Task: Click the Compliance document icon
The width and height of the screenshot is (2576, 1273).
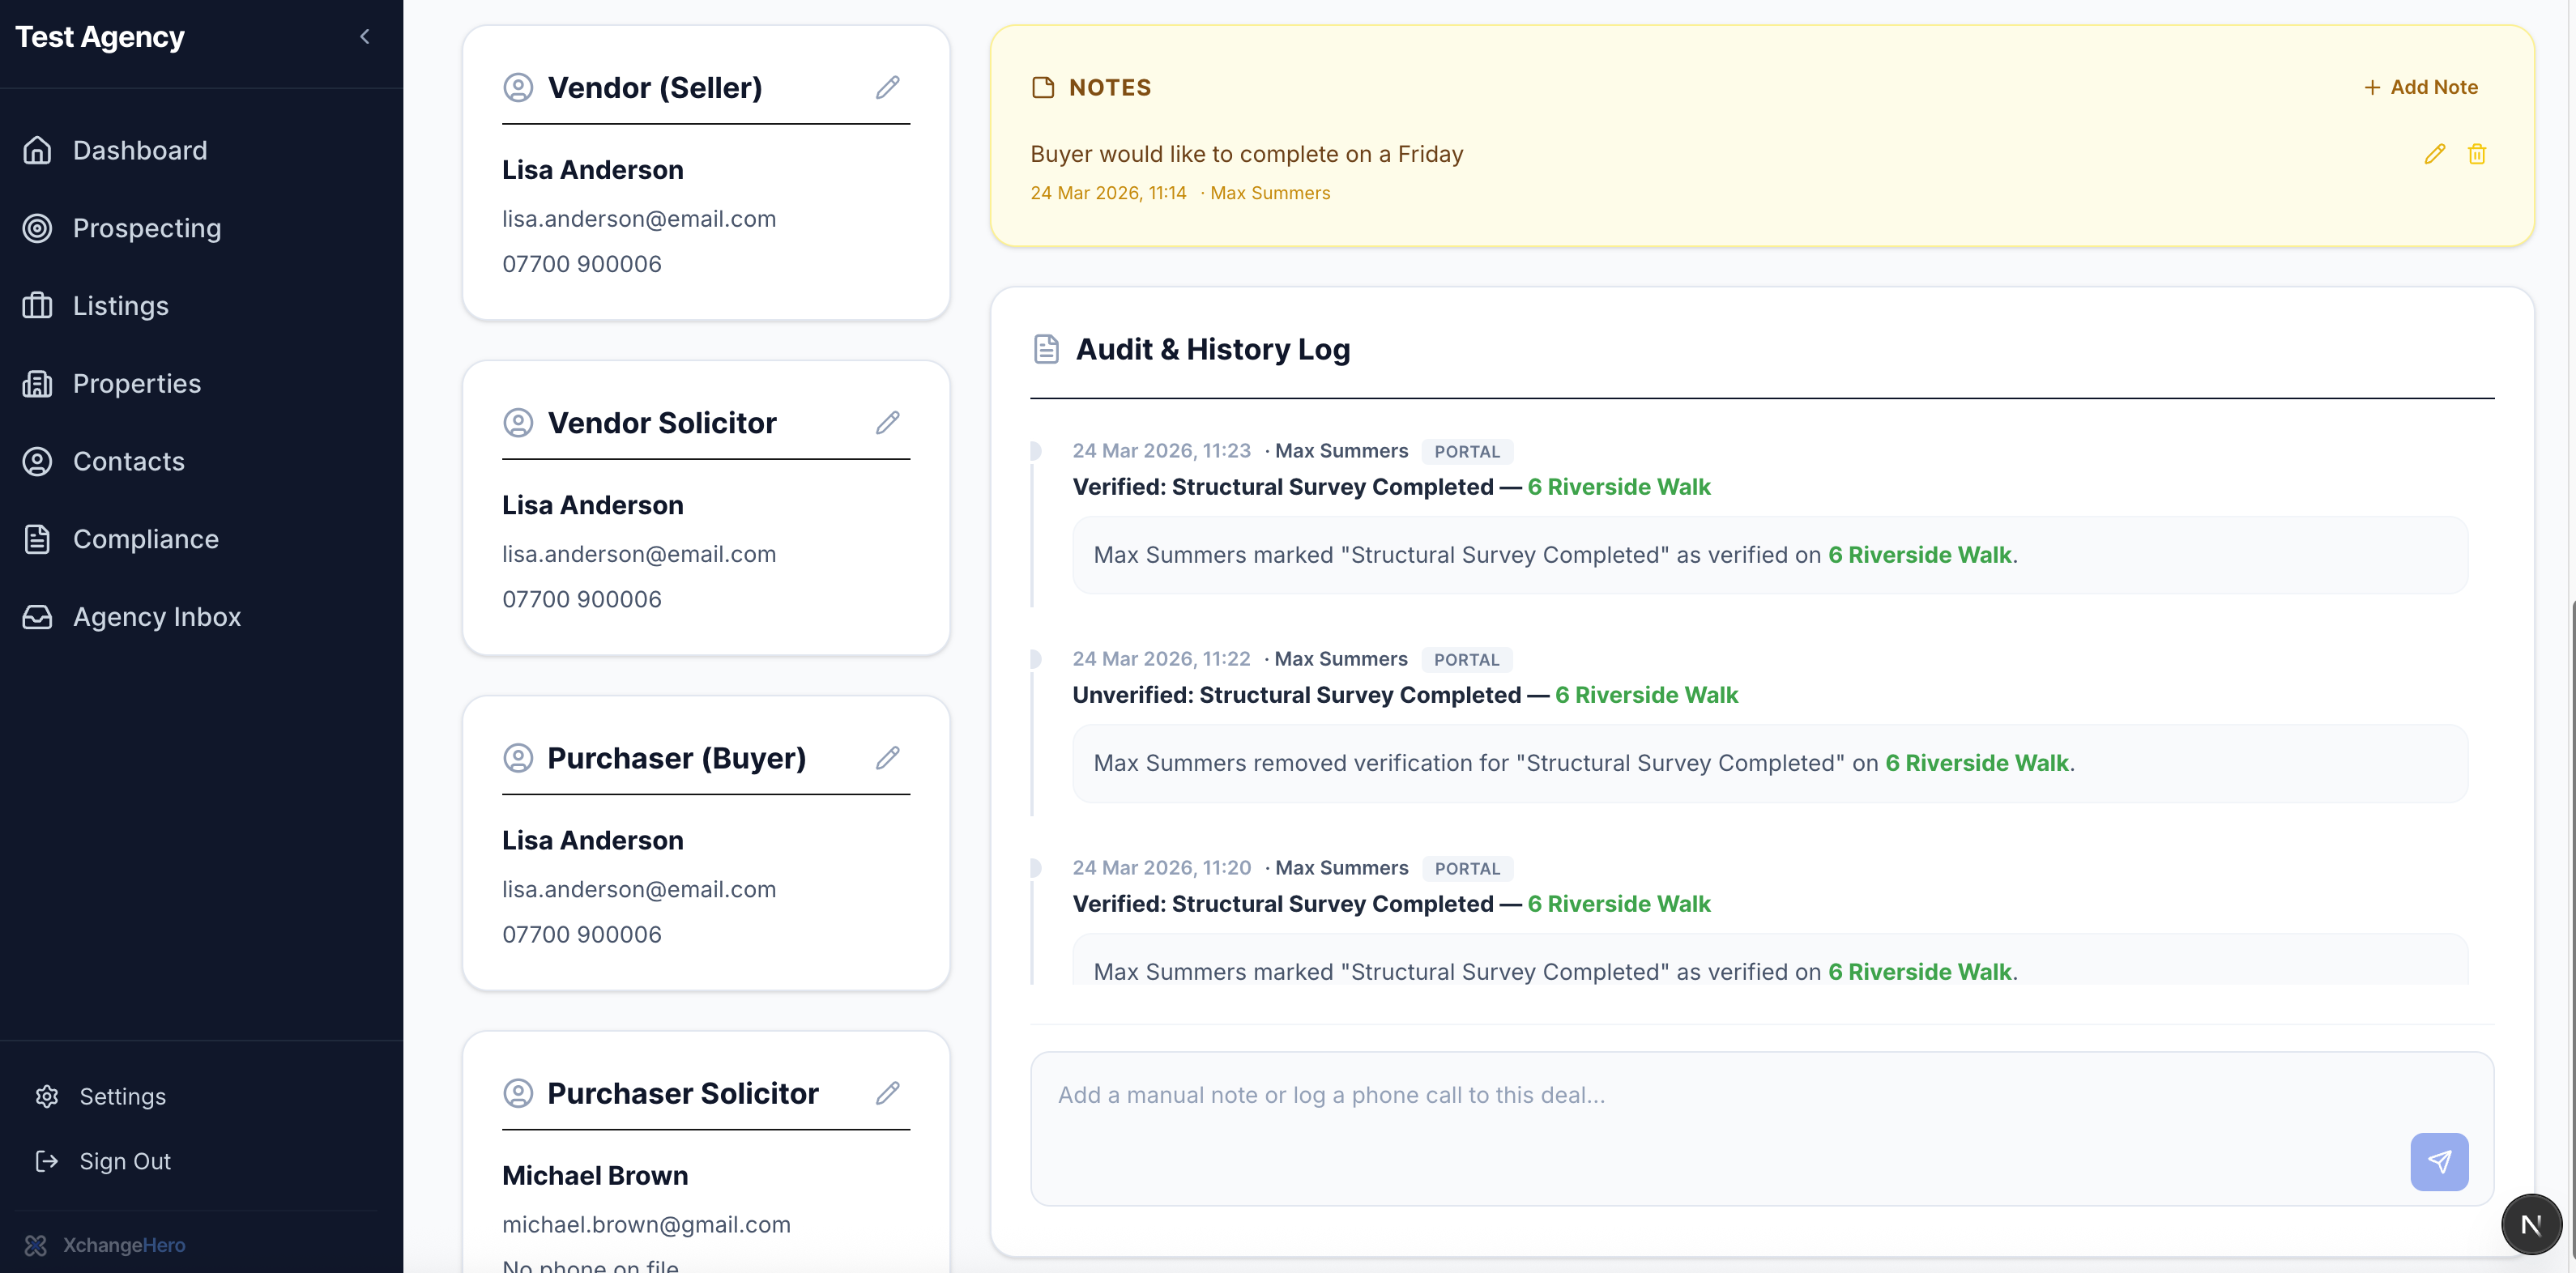Action: pos(37,538)
